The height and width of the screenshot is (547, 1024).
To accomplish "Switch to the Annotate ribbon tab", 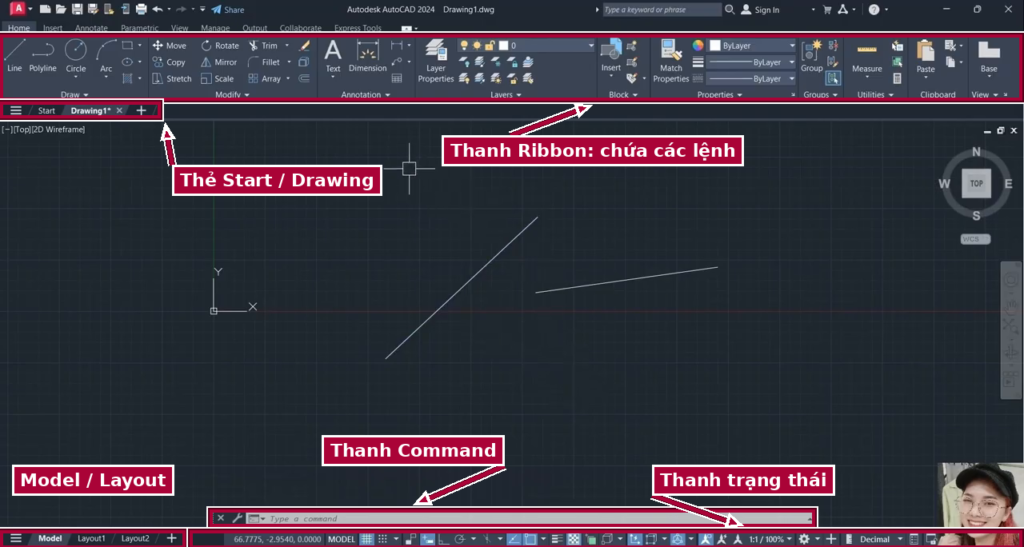I will coord(91,28).
